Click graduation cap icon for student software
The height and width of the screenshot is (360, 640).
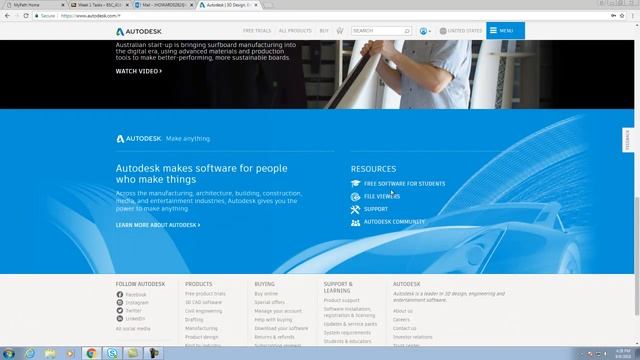[x=356, y=184]
